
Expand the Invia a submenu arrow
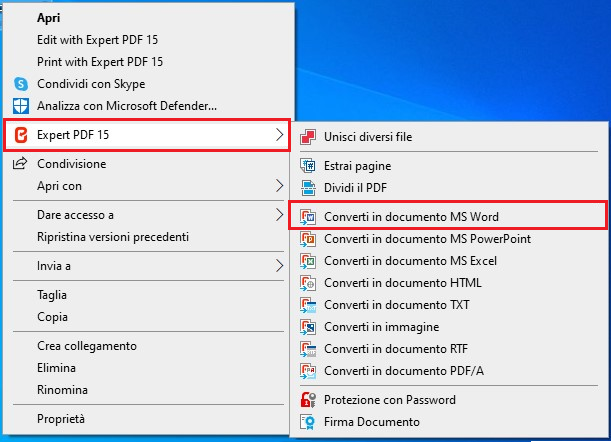[x=279, y=266]
